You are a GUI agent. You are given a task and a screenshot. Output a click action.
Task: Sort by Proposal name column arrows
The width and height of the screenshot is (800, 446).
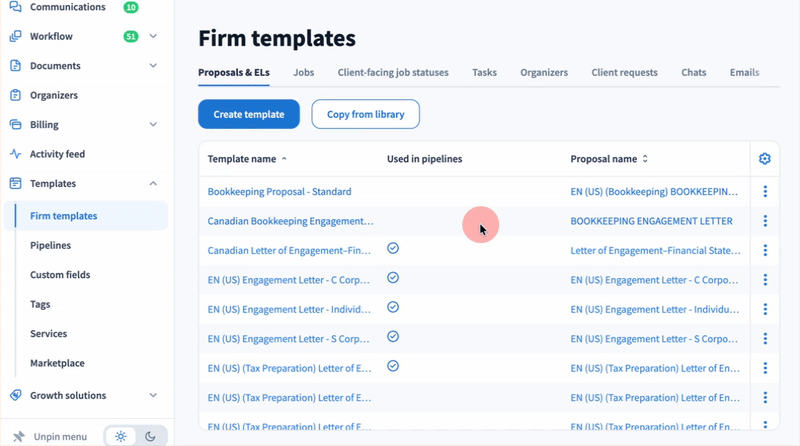645,159
